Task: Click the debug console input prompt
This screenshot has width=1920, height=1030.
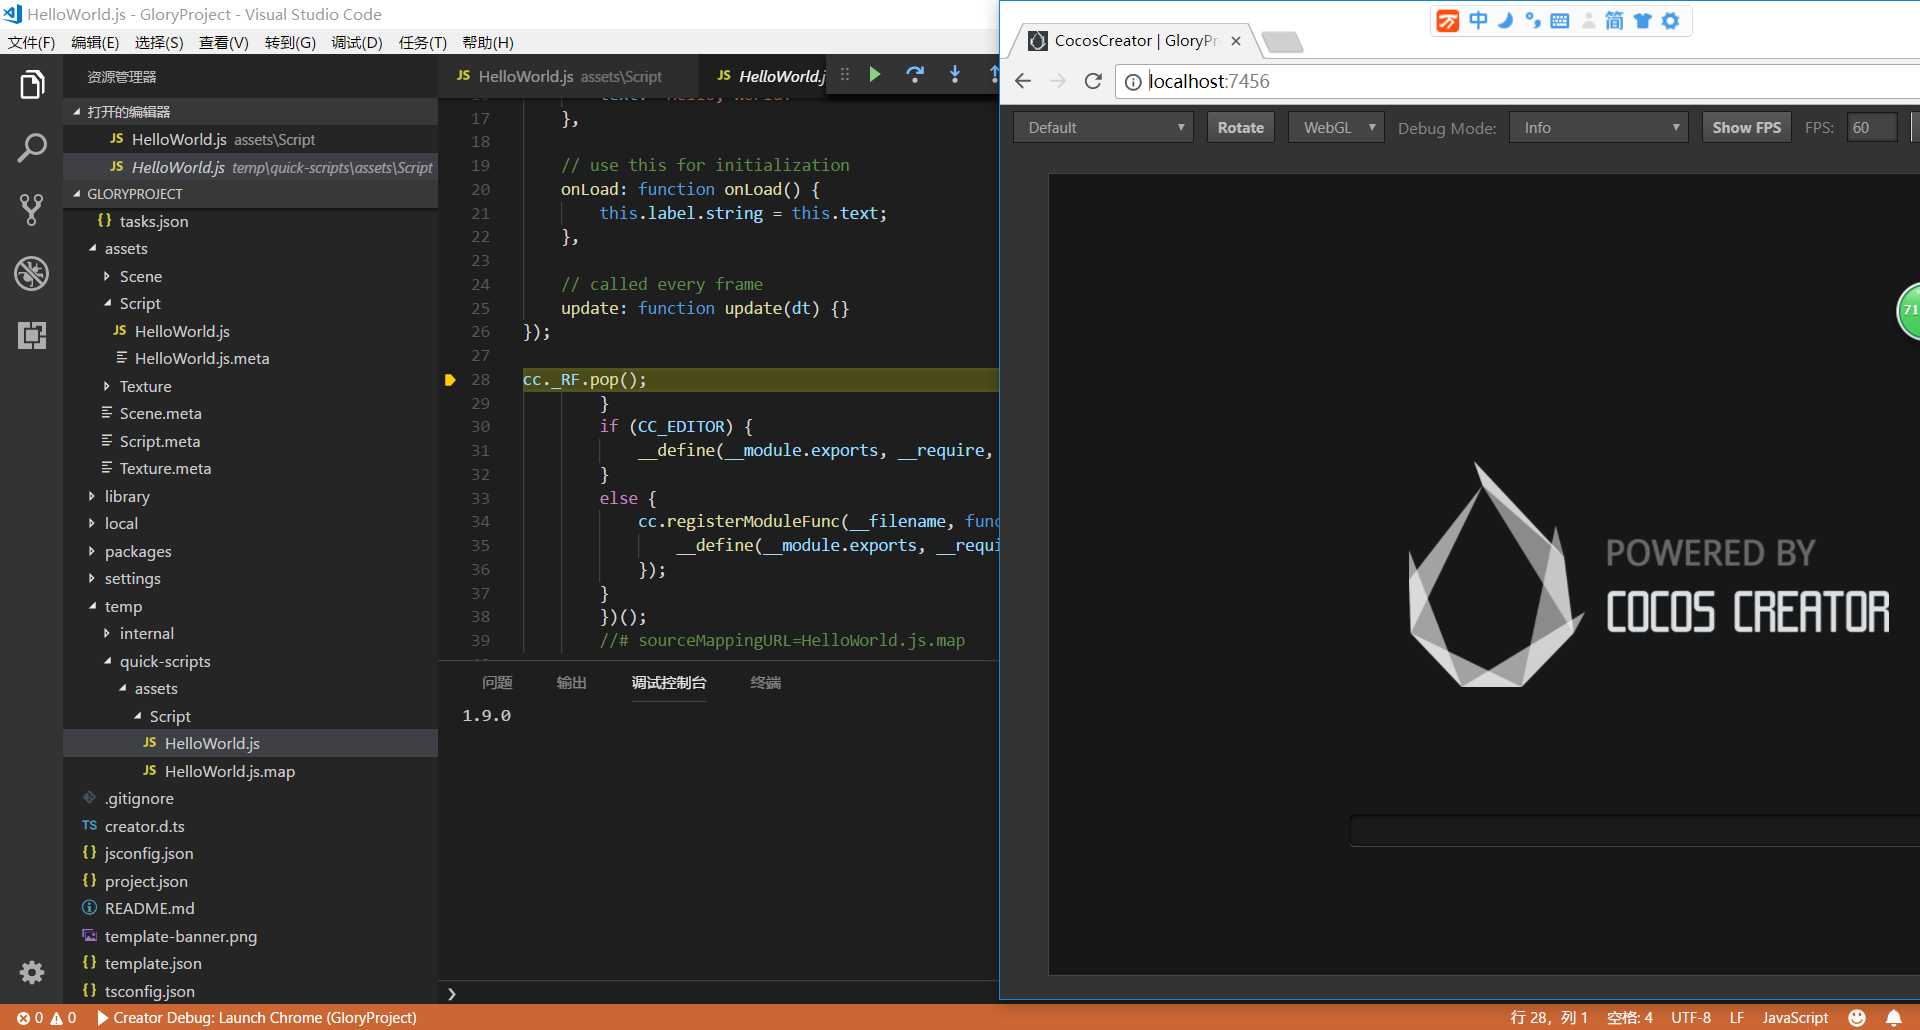Action: click(x=720, y=993)
